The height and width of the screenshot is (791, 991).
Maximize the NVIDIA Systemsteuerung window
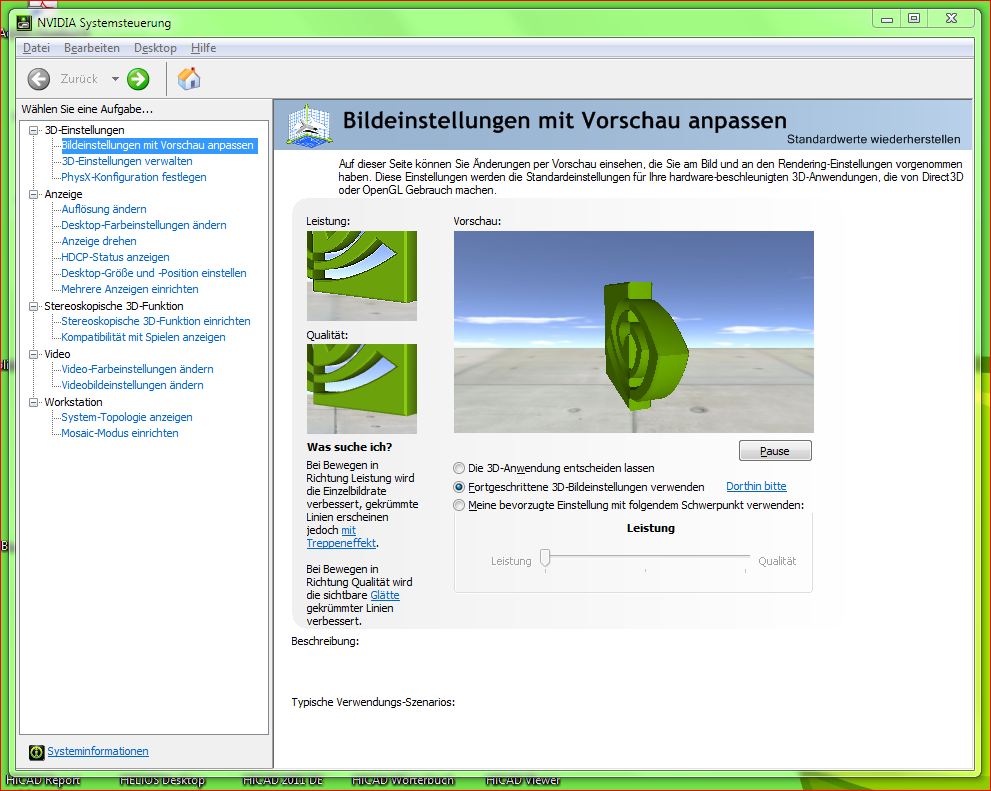914,19
